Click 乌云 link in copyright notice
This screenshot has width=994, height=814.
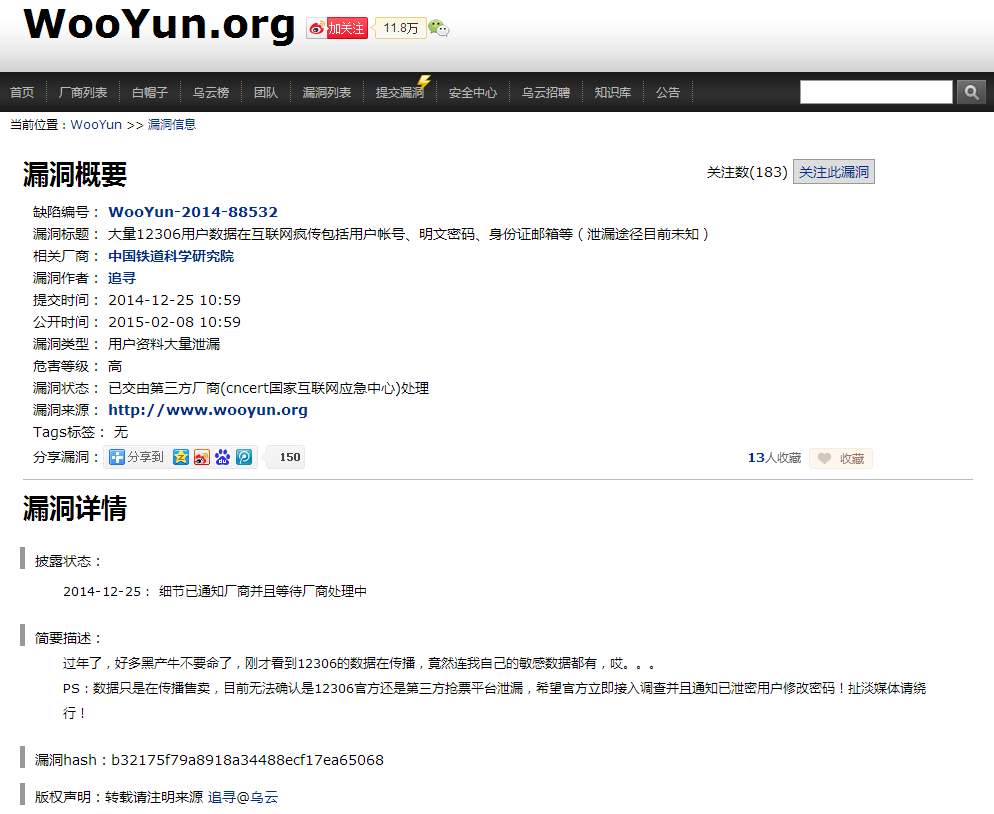[264, 797]
